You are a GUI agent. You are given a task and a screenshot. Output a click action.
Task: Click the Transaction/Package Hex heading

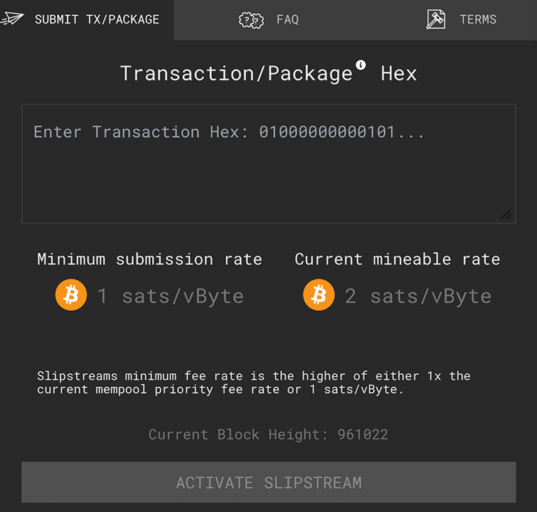click(x=268, y=73)
